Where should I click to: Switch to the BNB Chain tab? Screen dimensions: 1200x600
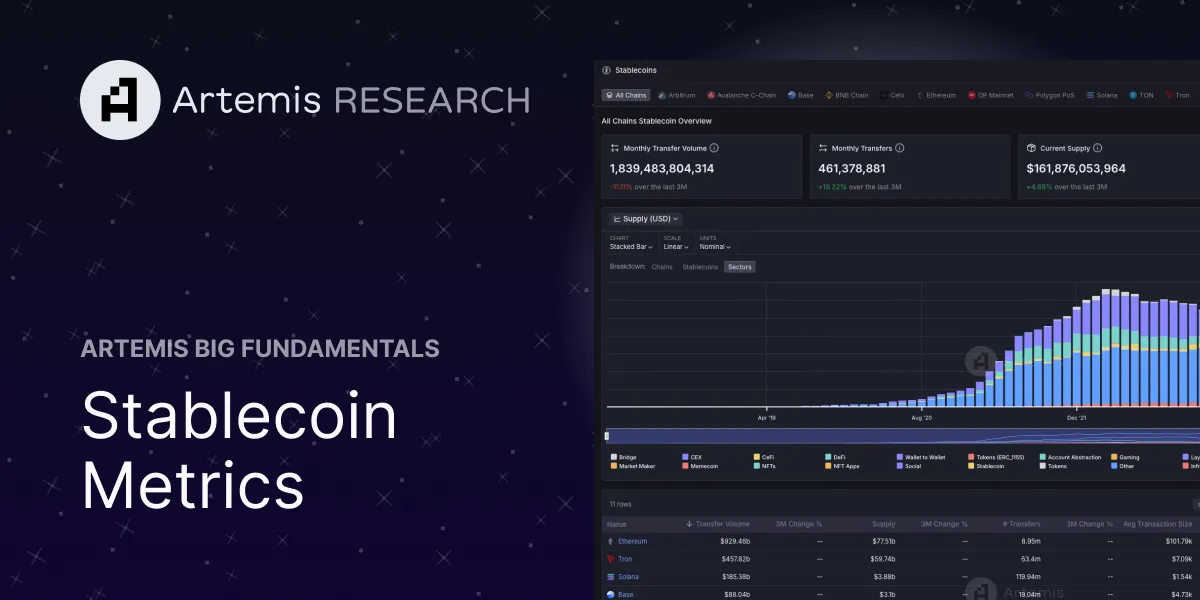point(846,95)
